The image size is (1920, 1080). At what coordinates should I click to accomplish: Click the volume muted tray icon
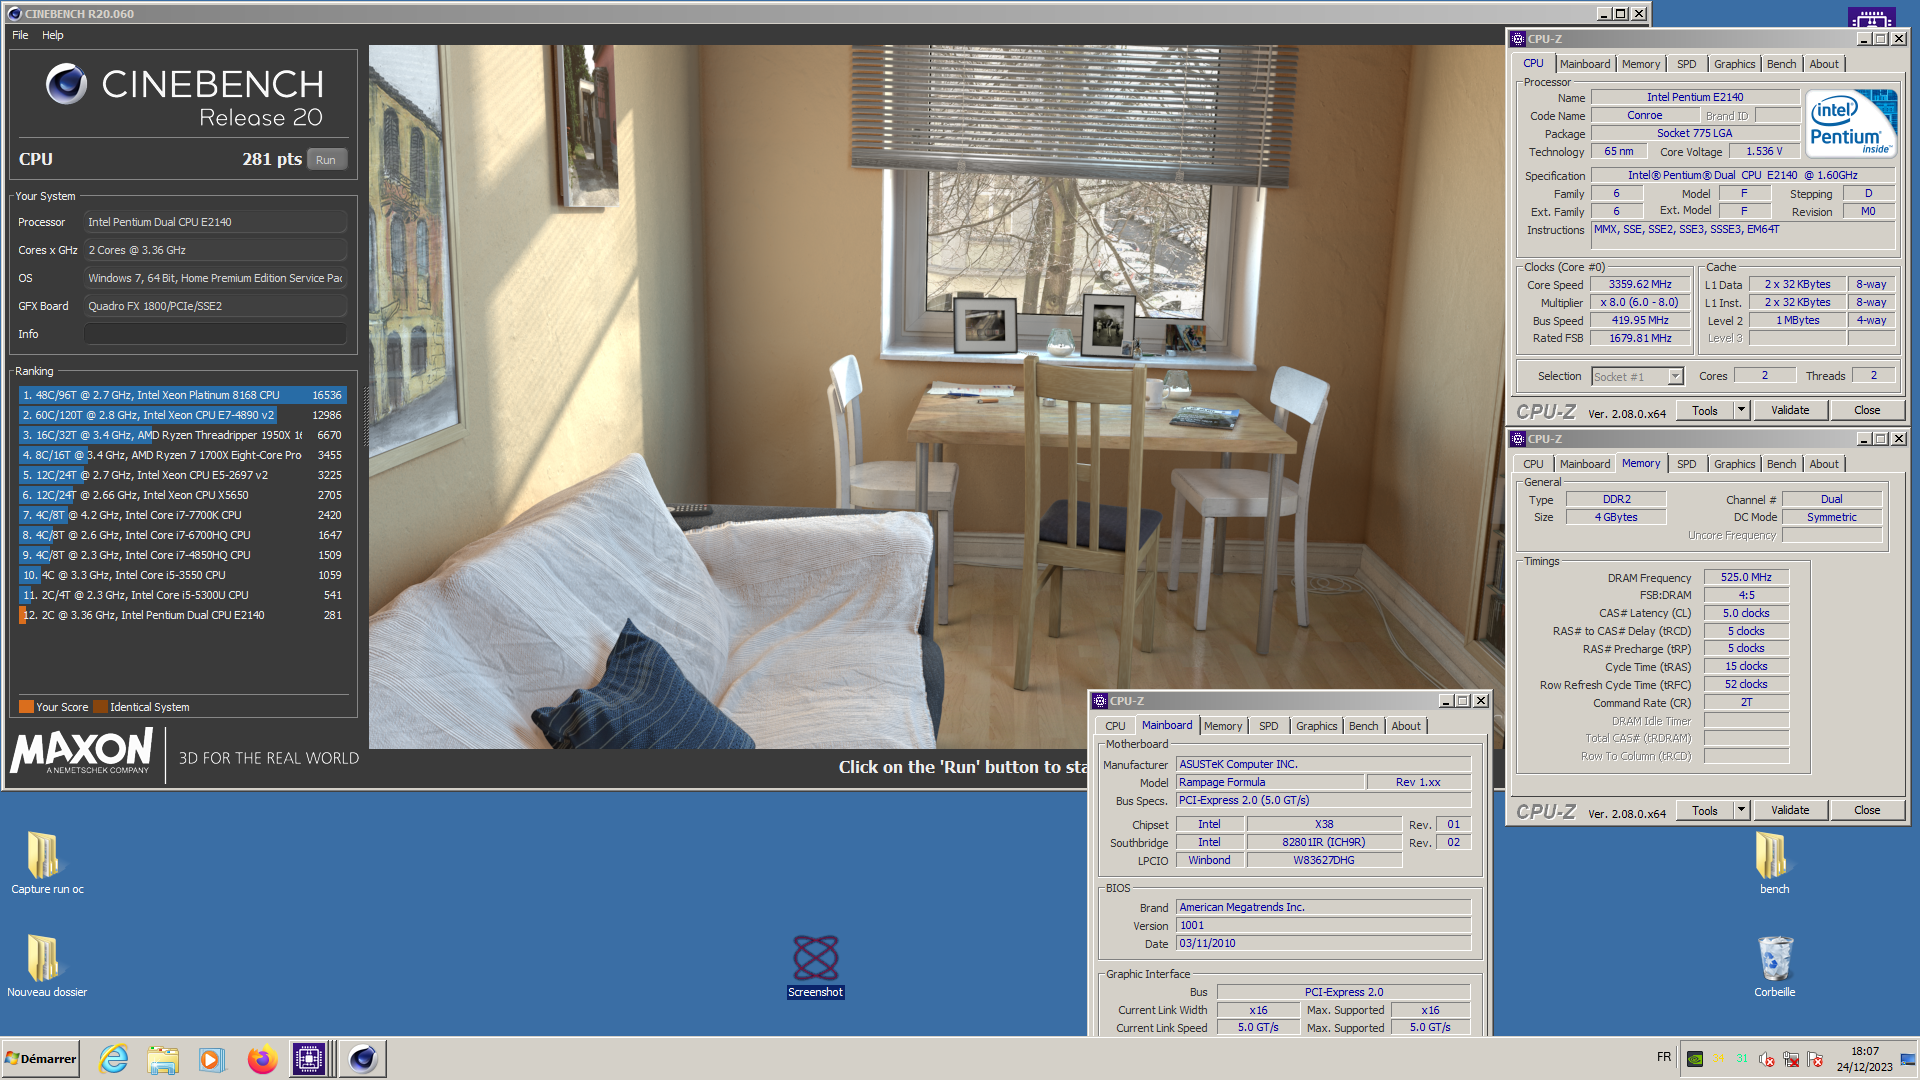(1767, 1059)
